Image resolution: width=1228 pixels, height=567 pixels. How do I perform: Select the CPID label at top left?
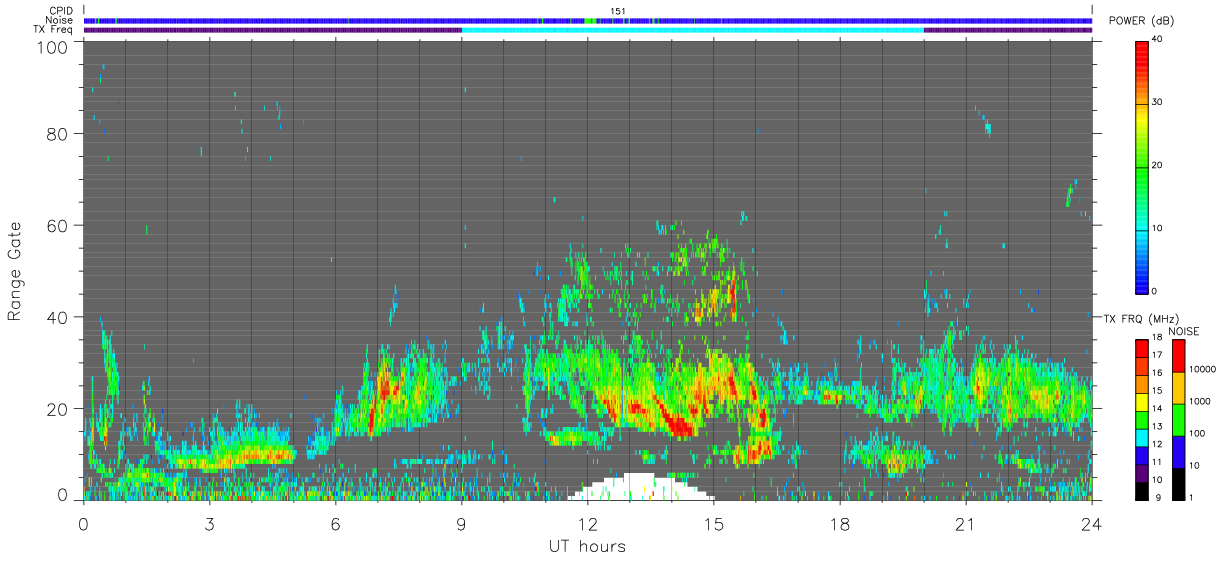click(x=63, y=11)
